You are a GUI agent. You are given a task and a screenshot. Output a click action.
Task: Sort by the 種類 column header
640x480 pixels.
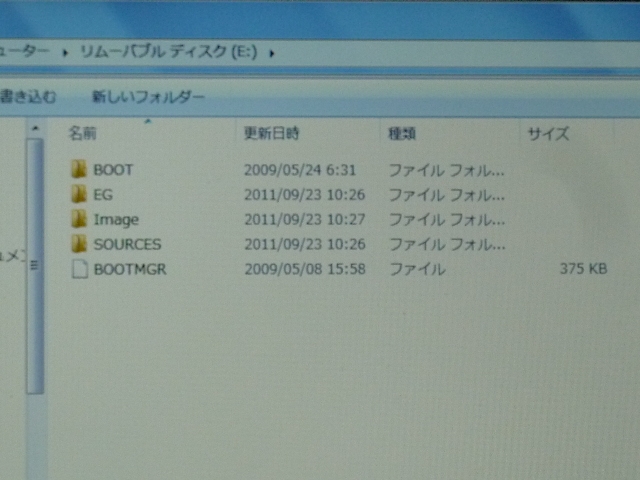402,133
